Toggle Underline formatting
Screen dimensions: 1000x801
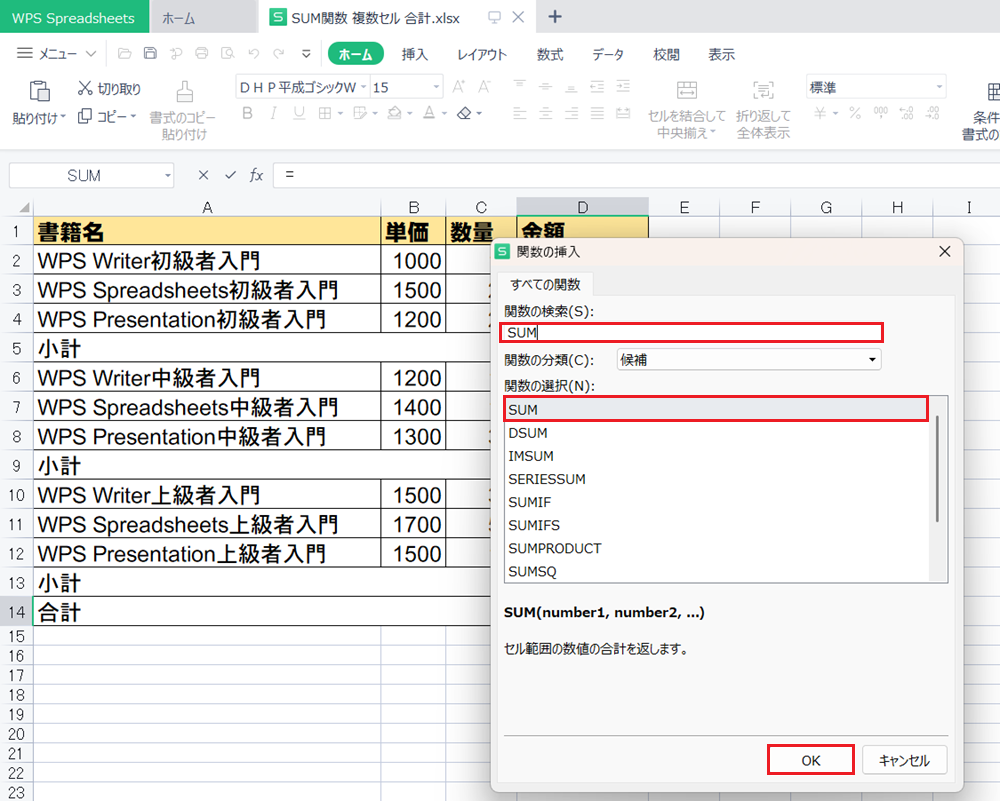pyautogui.click(x=298, y=114)
